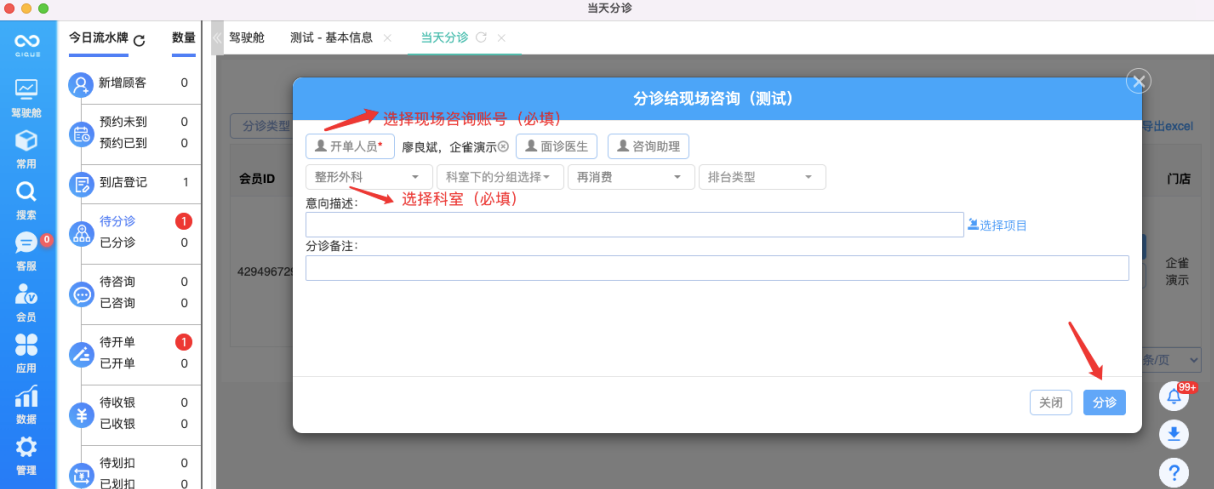
Task: Open the 排台类型 dropdown
Action: click(762, 177)
